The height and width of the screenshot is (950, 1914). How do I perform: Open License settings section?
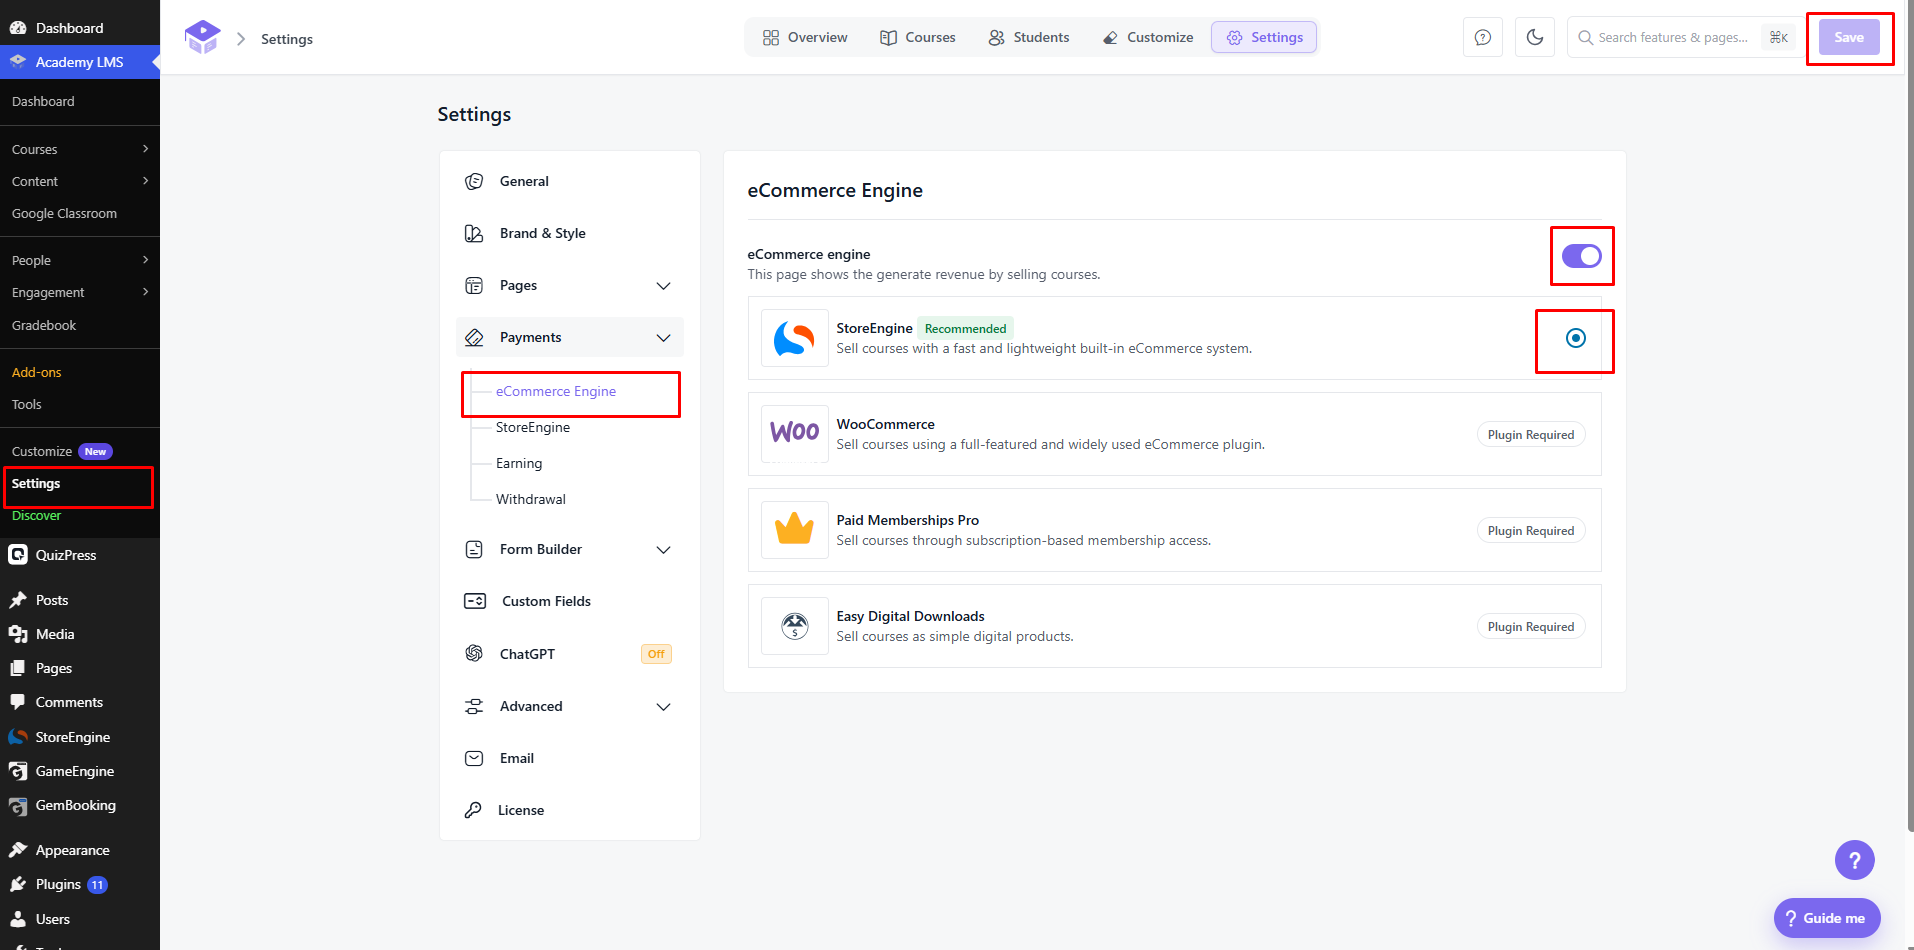(570, 810)
